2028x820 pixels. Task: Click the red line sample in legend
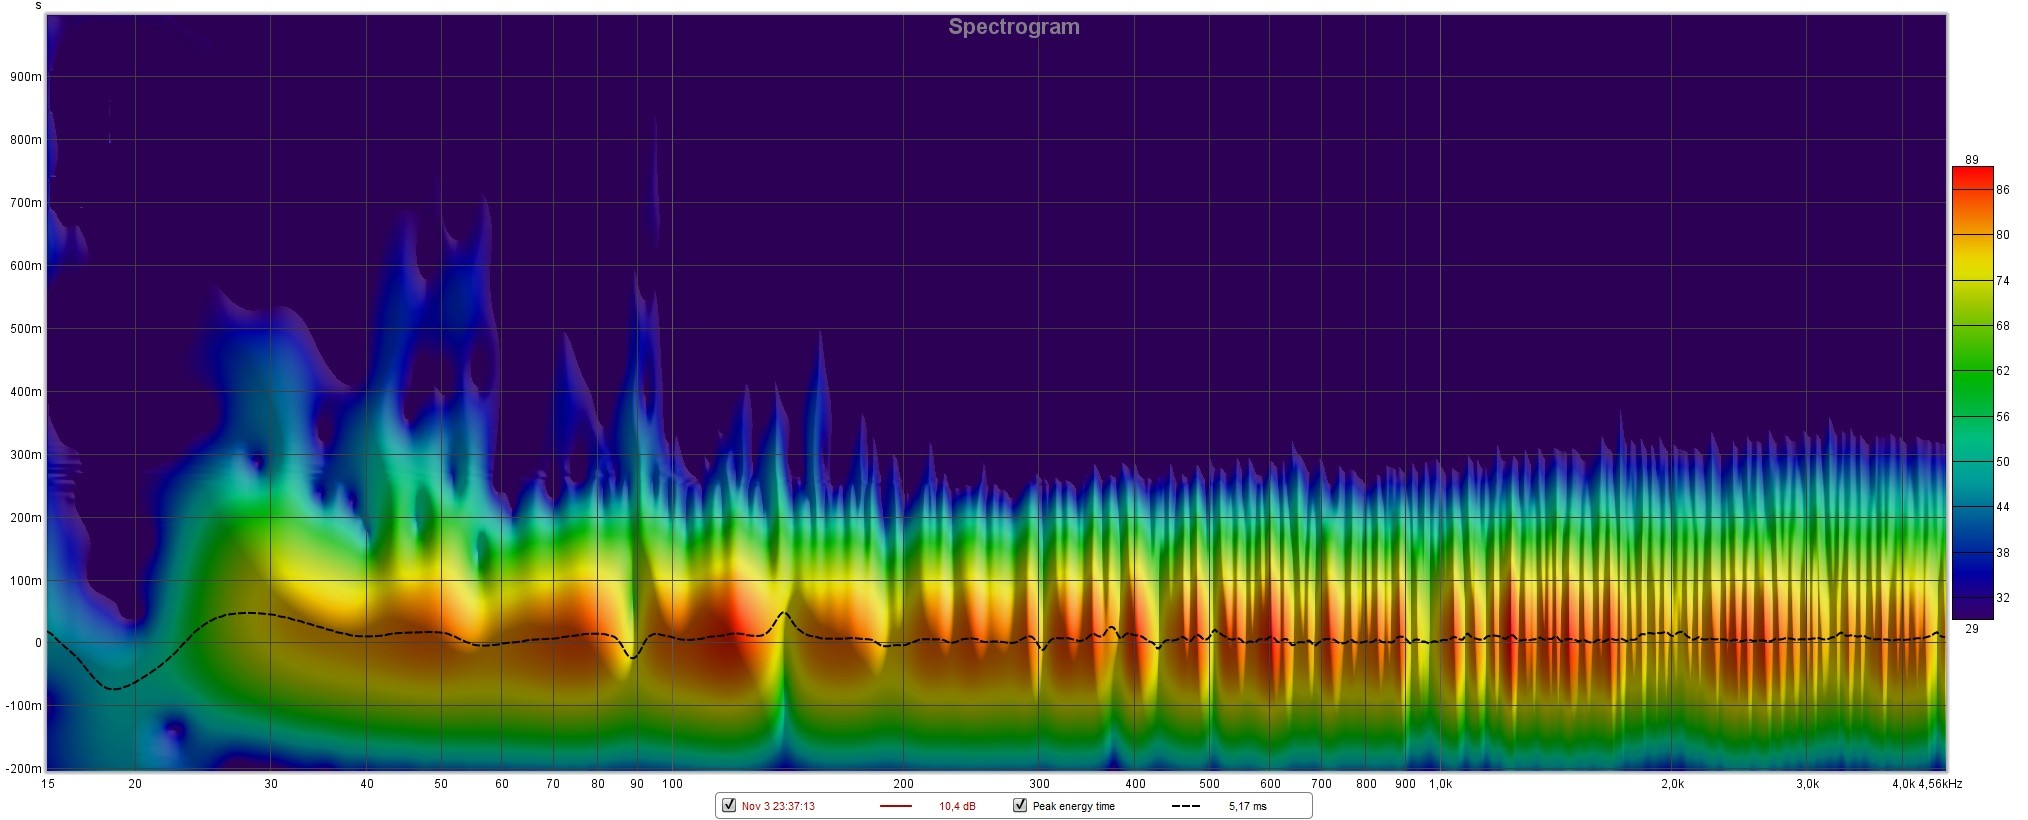896,806
